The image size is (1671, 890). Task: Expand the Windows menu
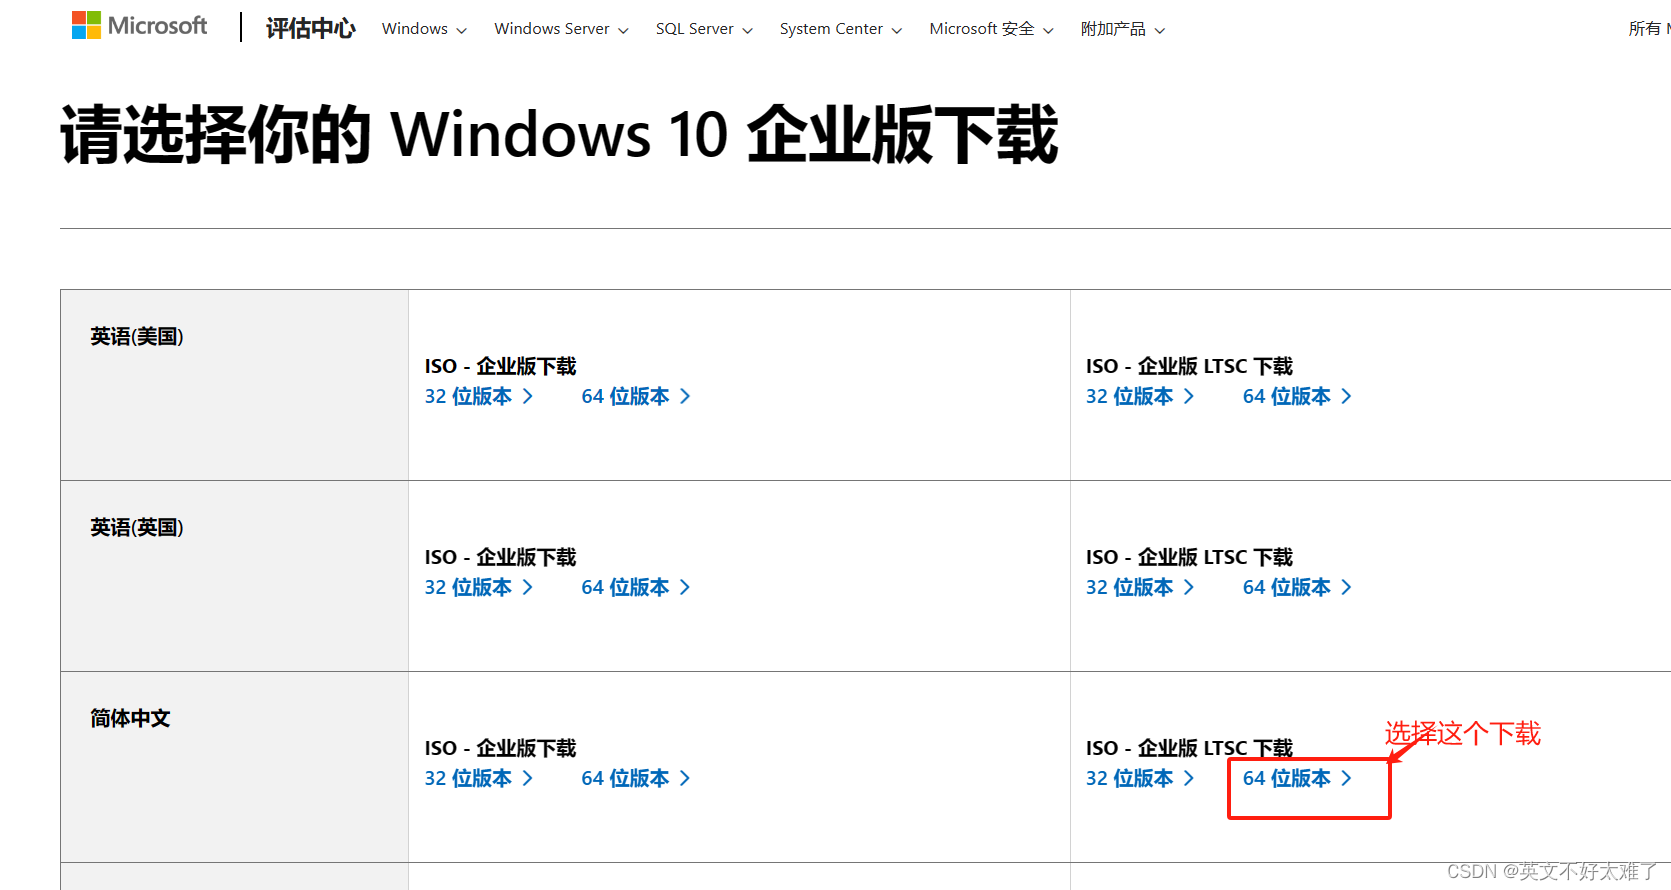click(x=424, y=29)
